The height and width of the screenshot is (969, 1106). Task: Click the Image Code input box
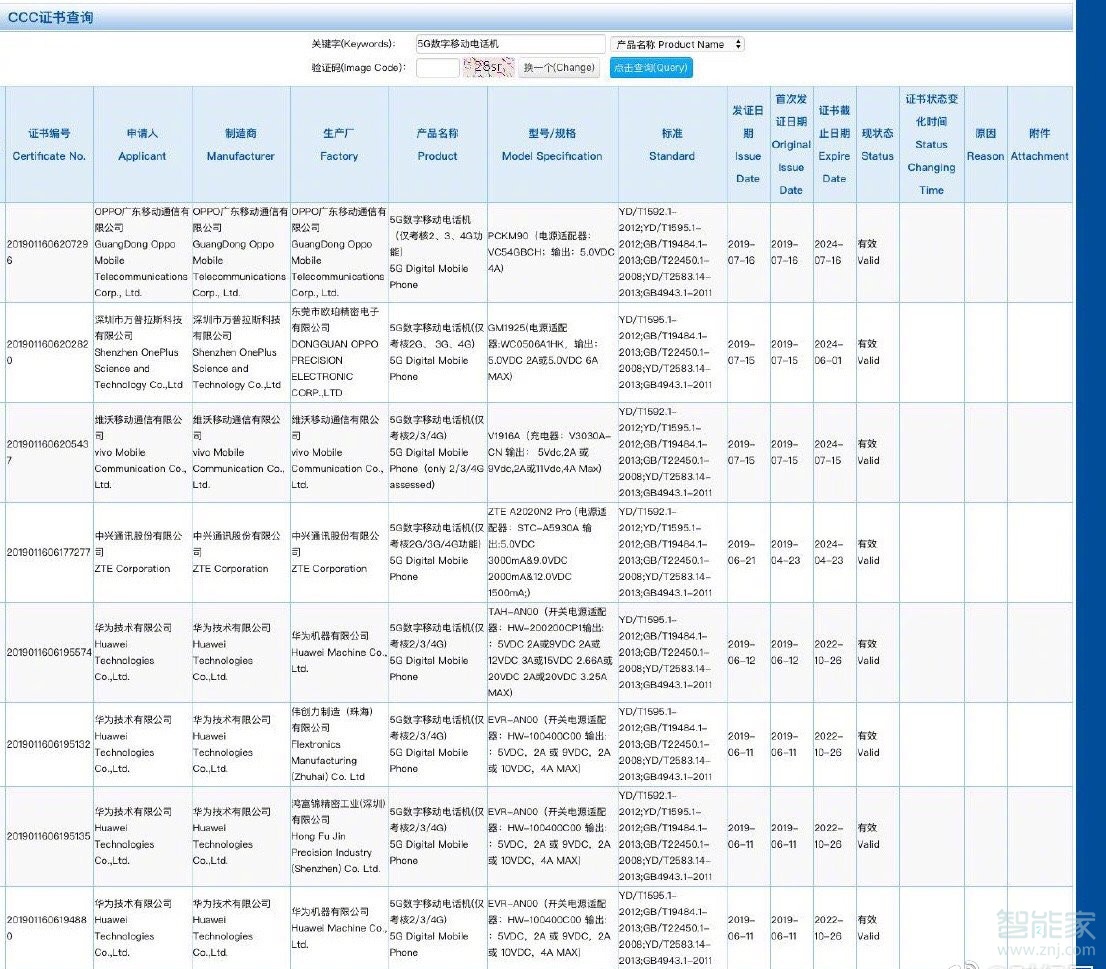[437, 68]
